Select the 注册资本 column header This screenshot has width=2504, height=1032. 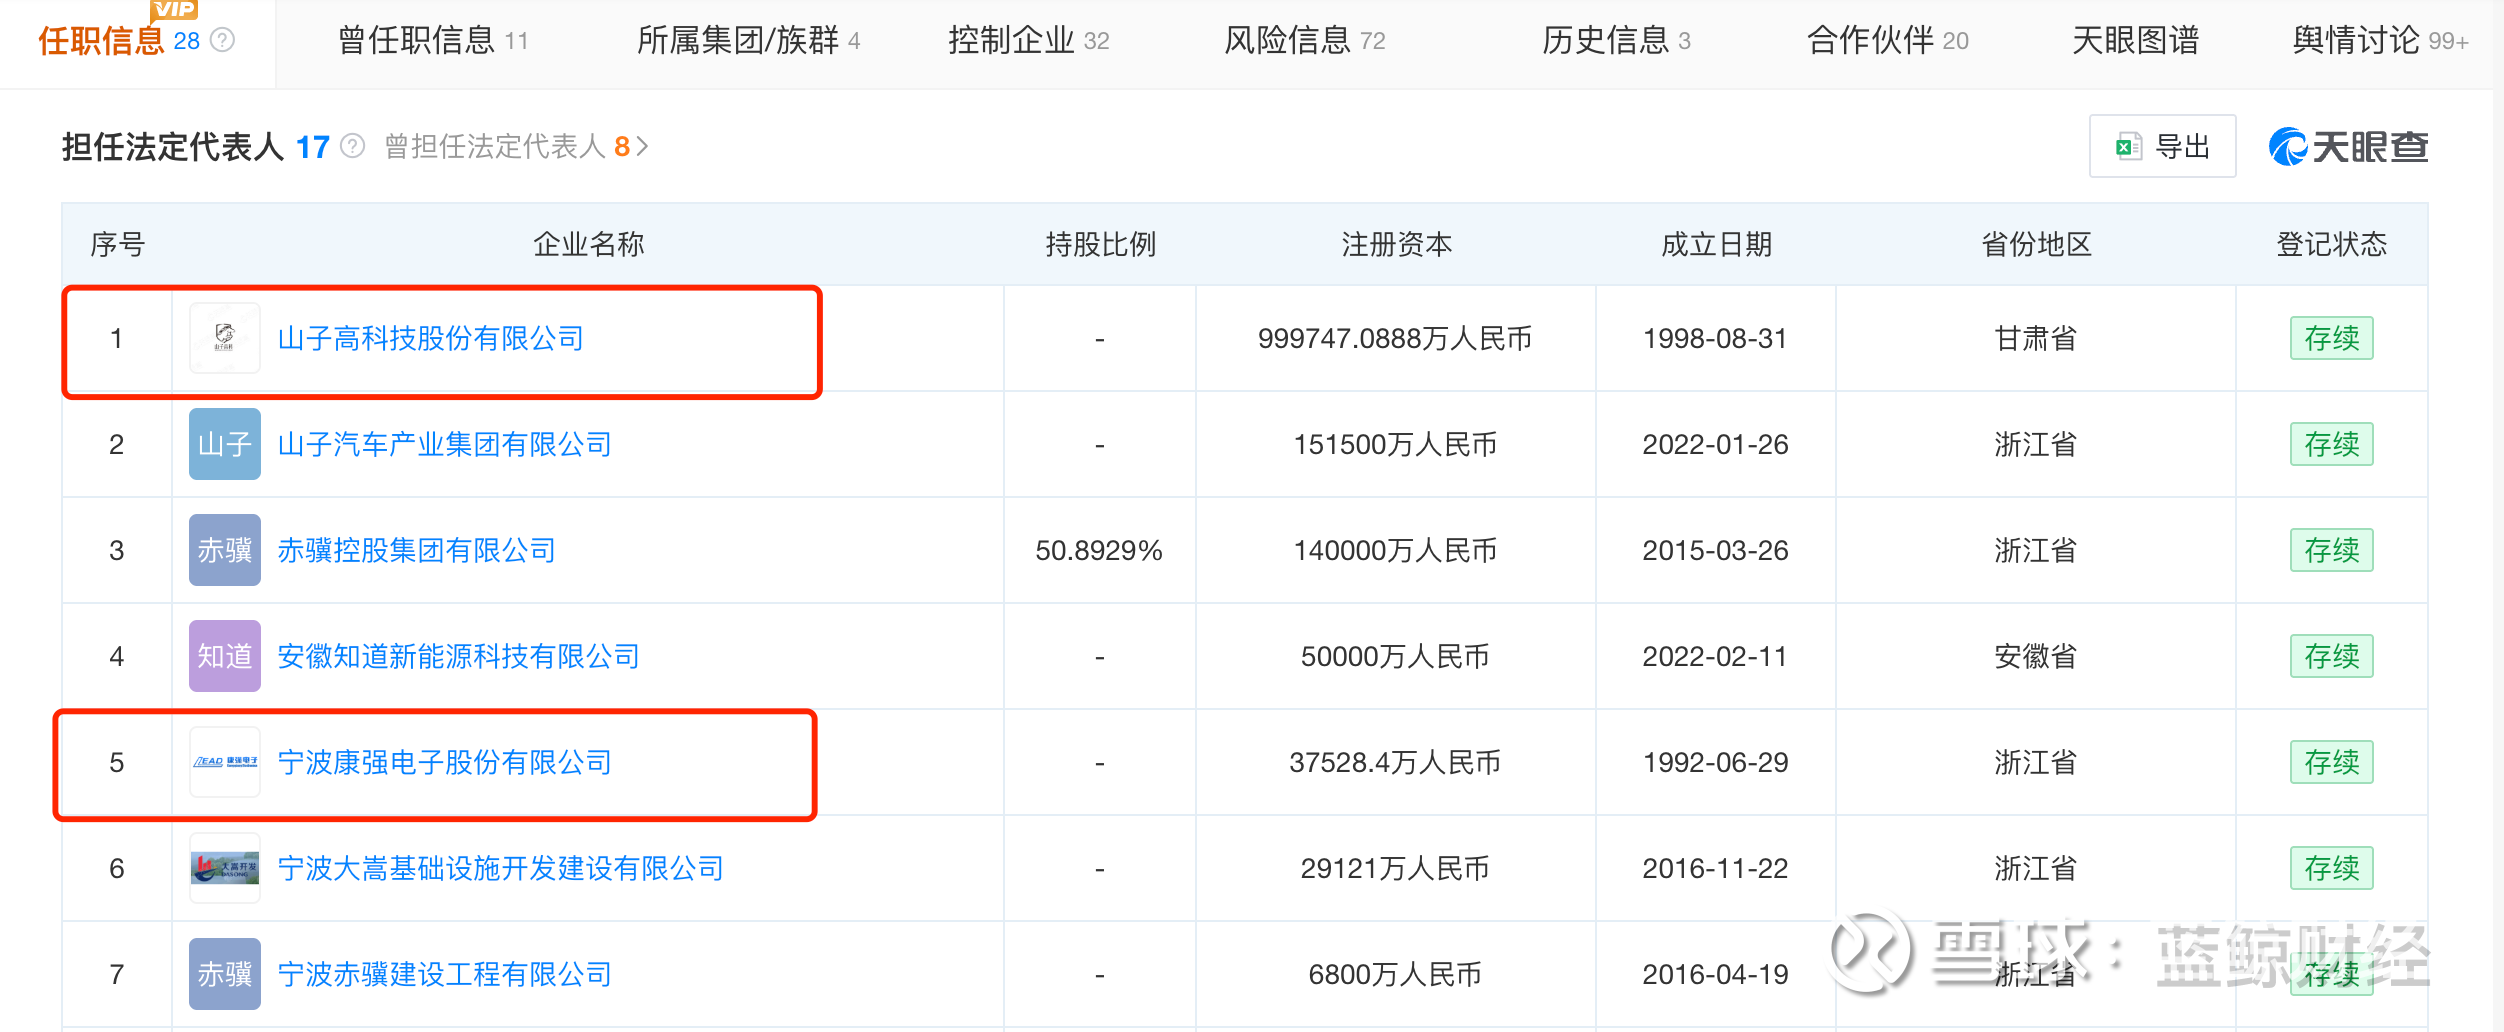1397,244
